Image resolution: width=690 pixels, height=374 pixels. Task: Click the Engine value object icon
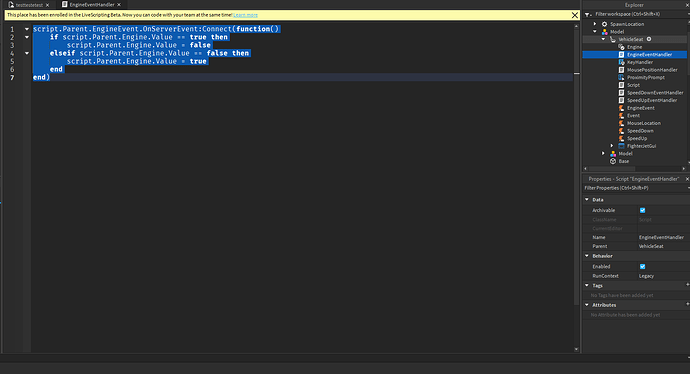point(621,47)
